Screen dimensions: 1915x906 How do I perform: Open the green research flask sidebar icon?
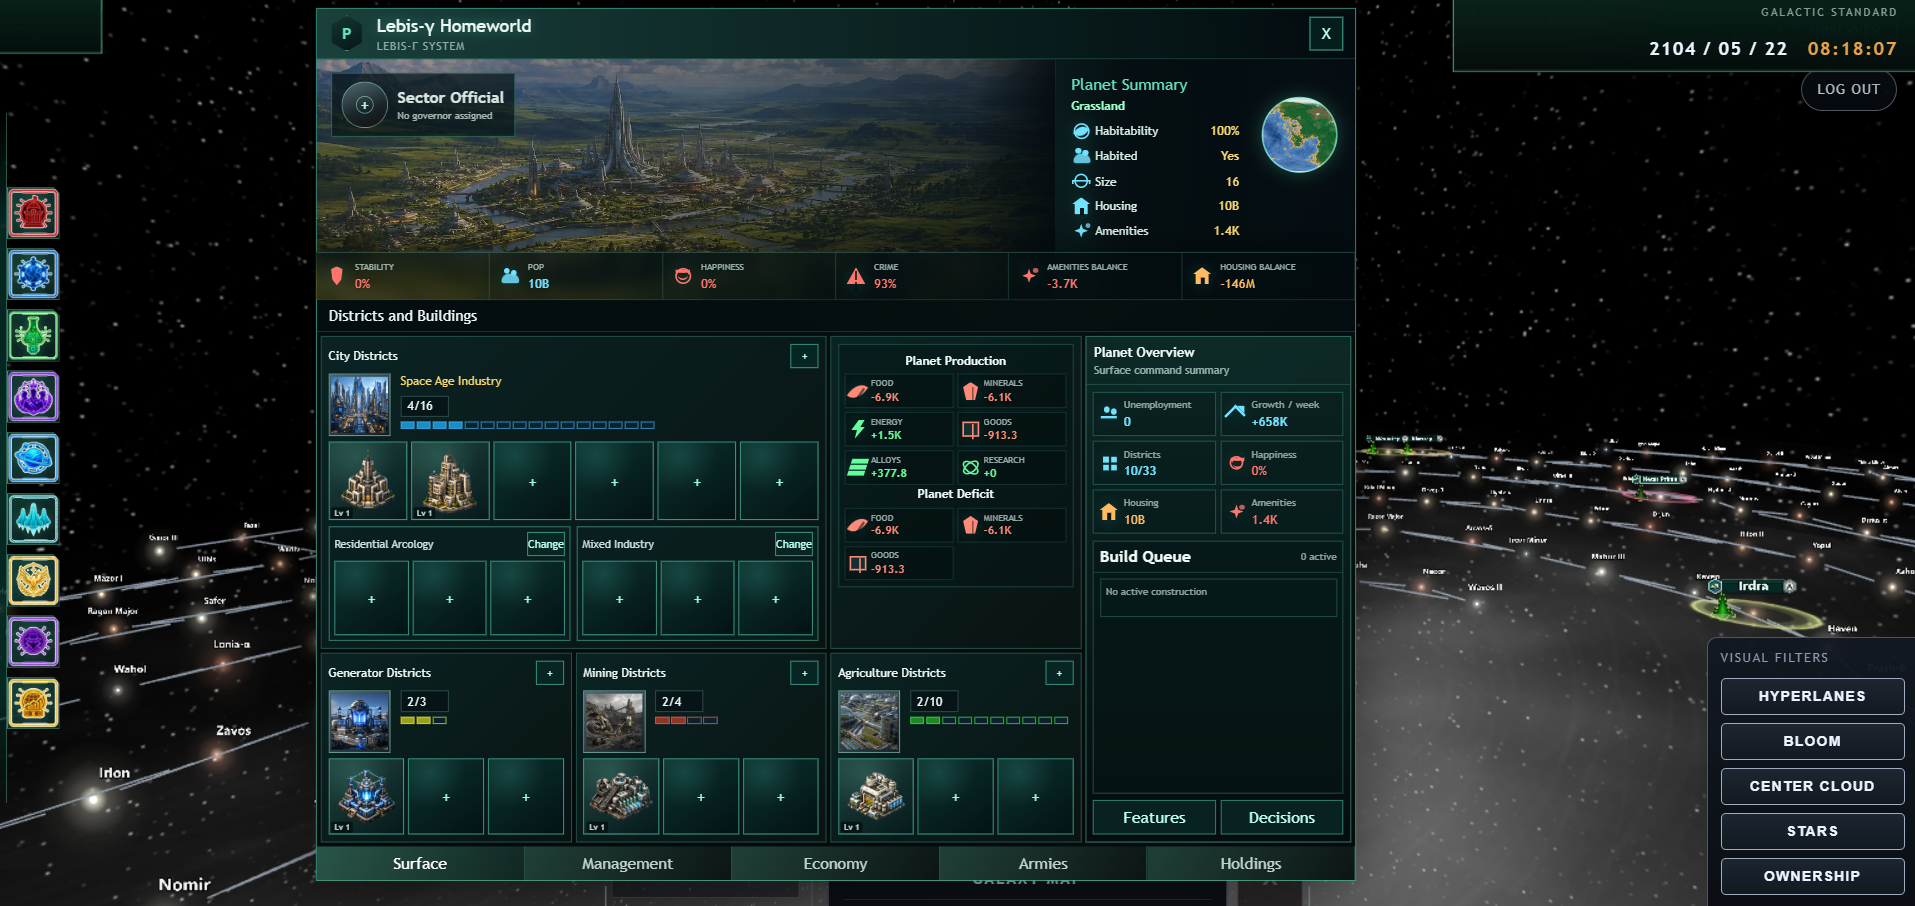coord(34,335)
